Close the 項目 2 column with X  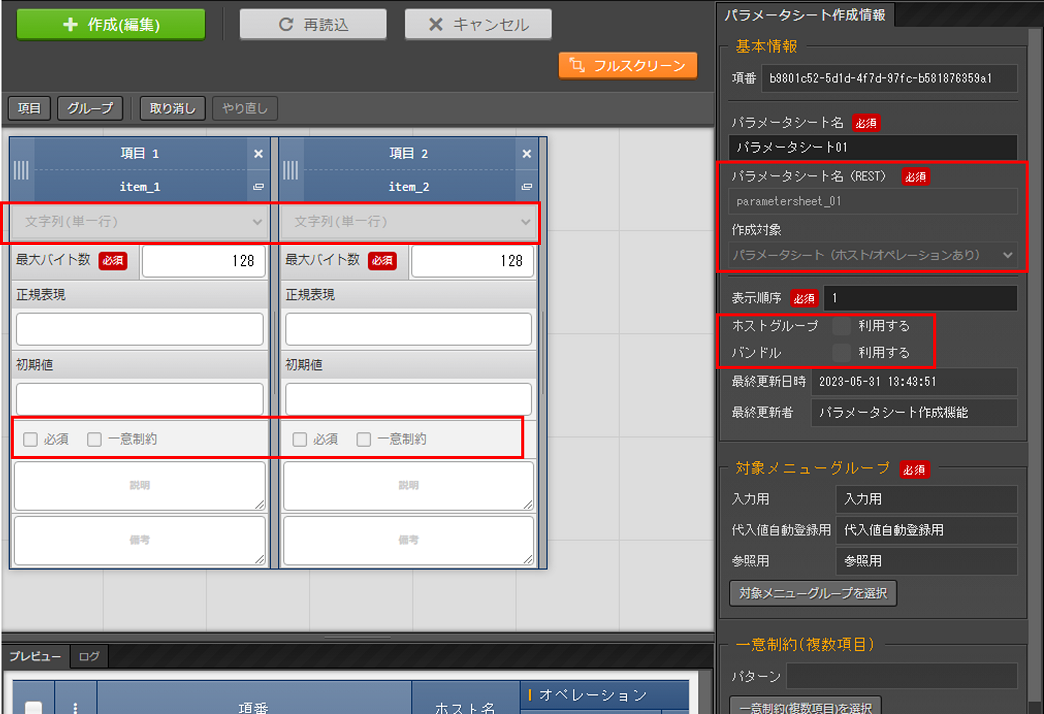coord(527,154)
